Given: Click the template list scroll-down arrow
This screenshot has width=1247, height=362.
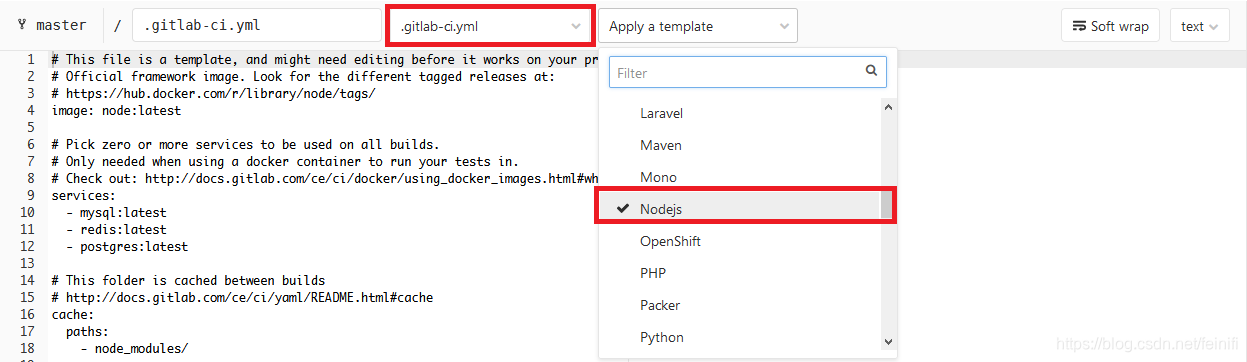Looking at the screenshot, I should [x=887, y=341].
